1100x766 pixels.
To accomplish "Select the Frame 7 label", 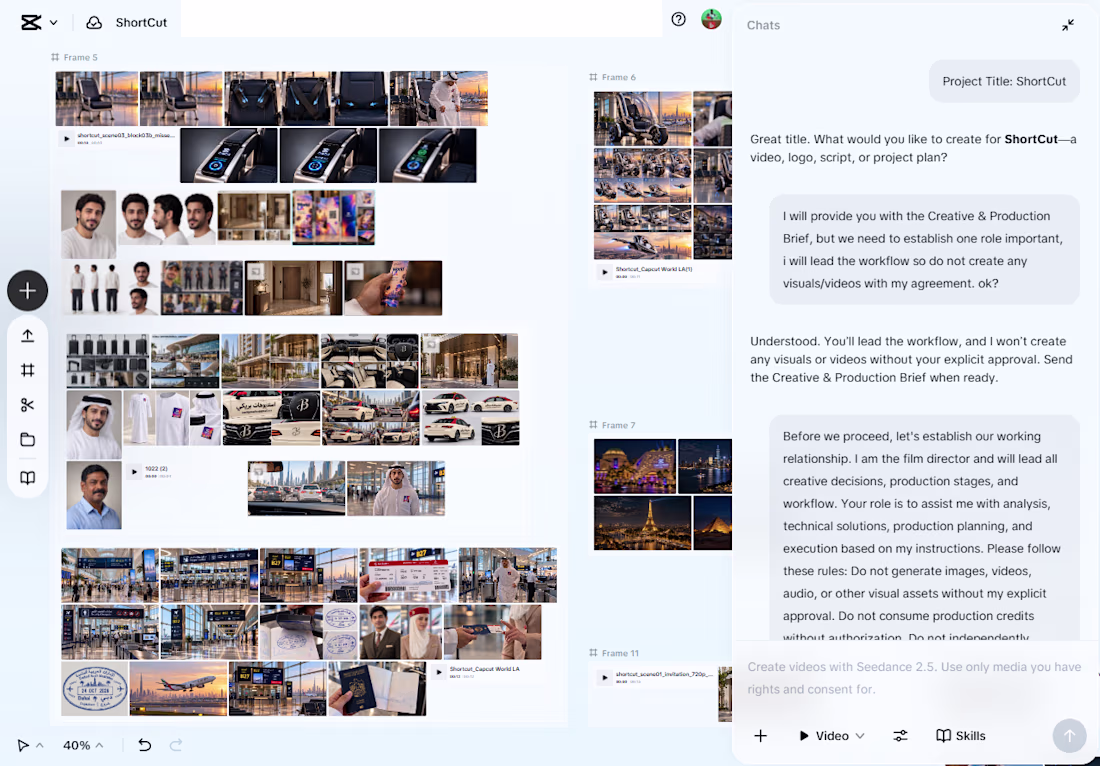I will click(x=612, y=425).
